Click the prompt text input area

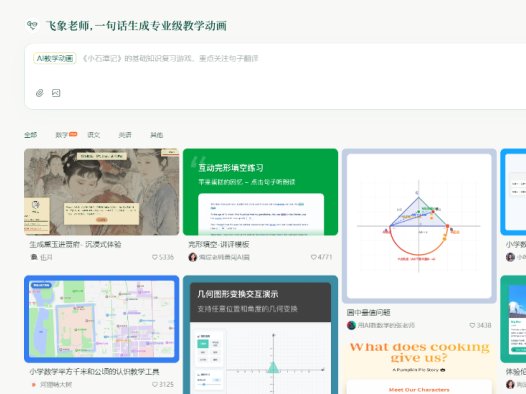point(275,76)
